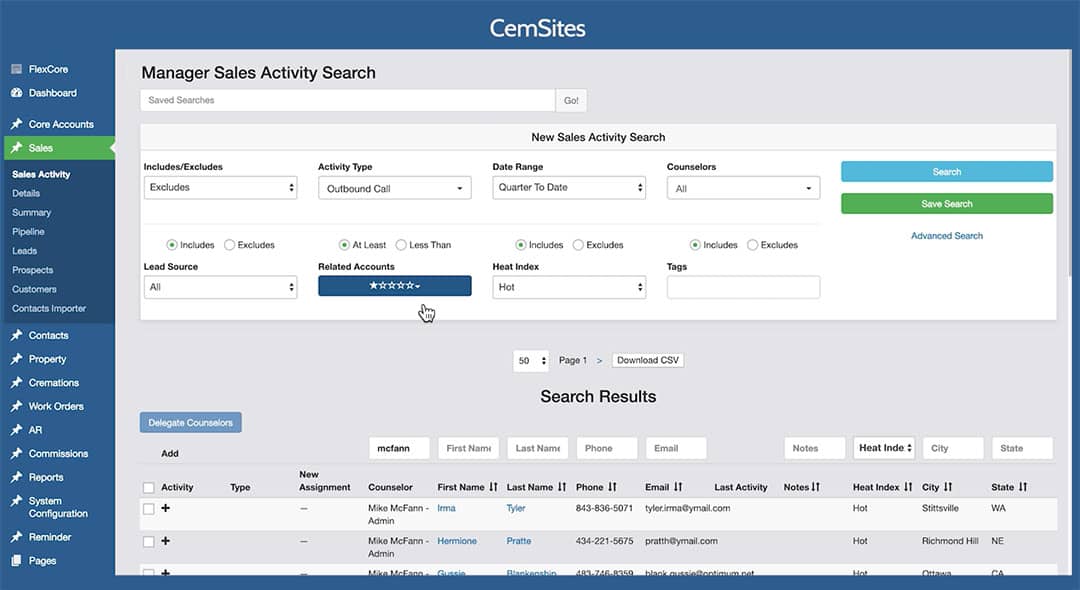Click the Reports pin icon
This screenshot has height=590, width=1080.
tap(17, 477)
